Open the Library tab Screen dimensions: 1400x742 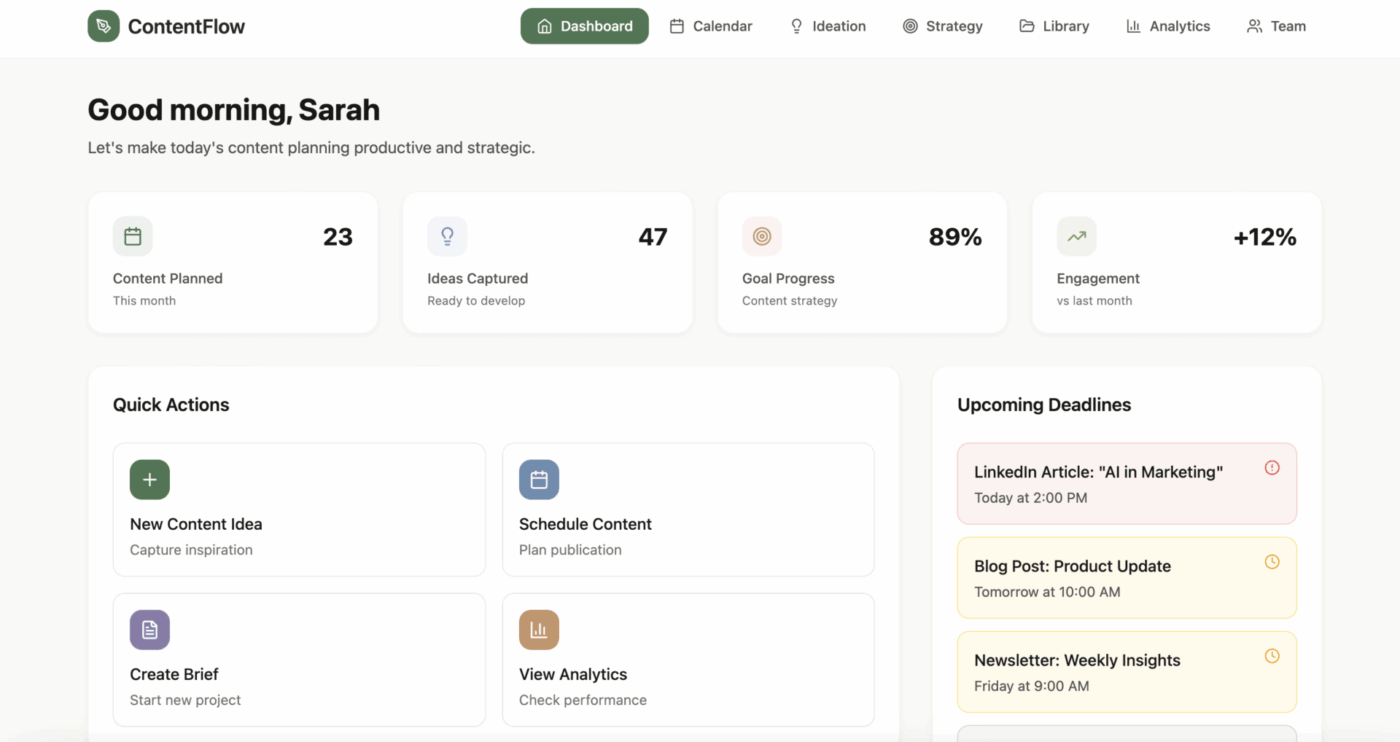coord(1054,26)
